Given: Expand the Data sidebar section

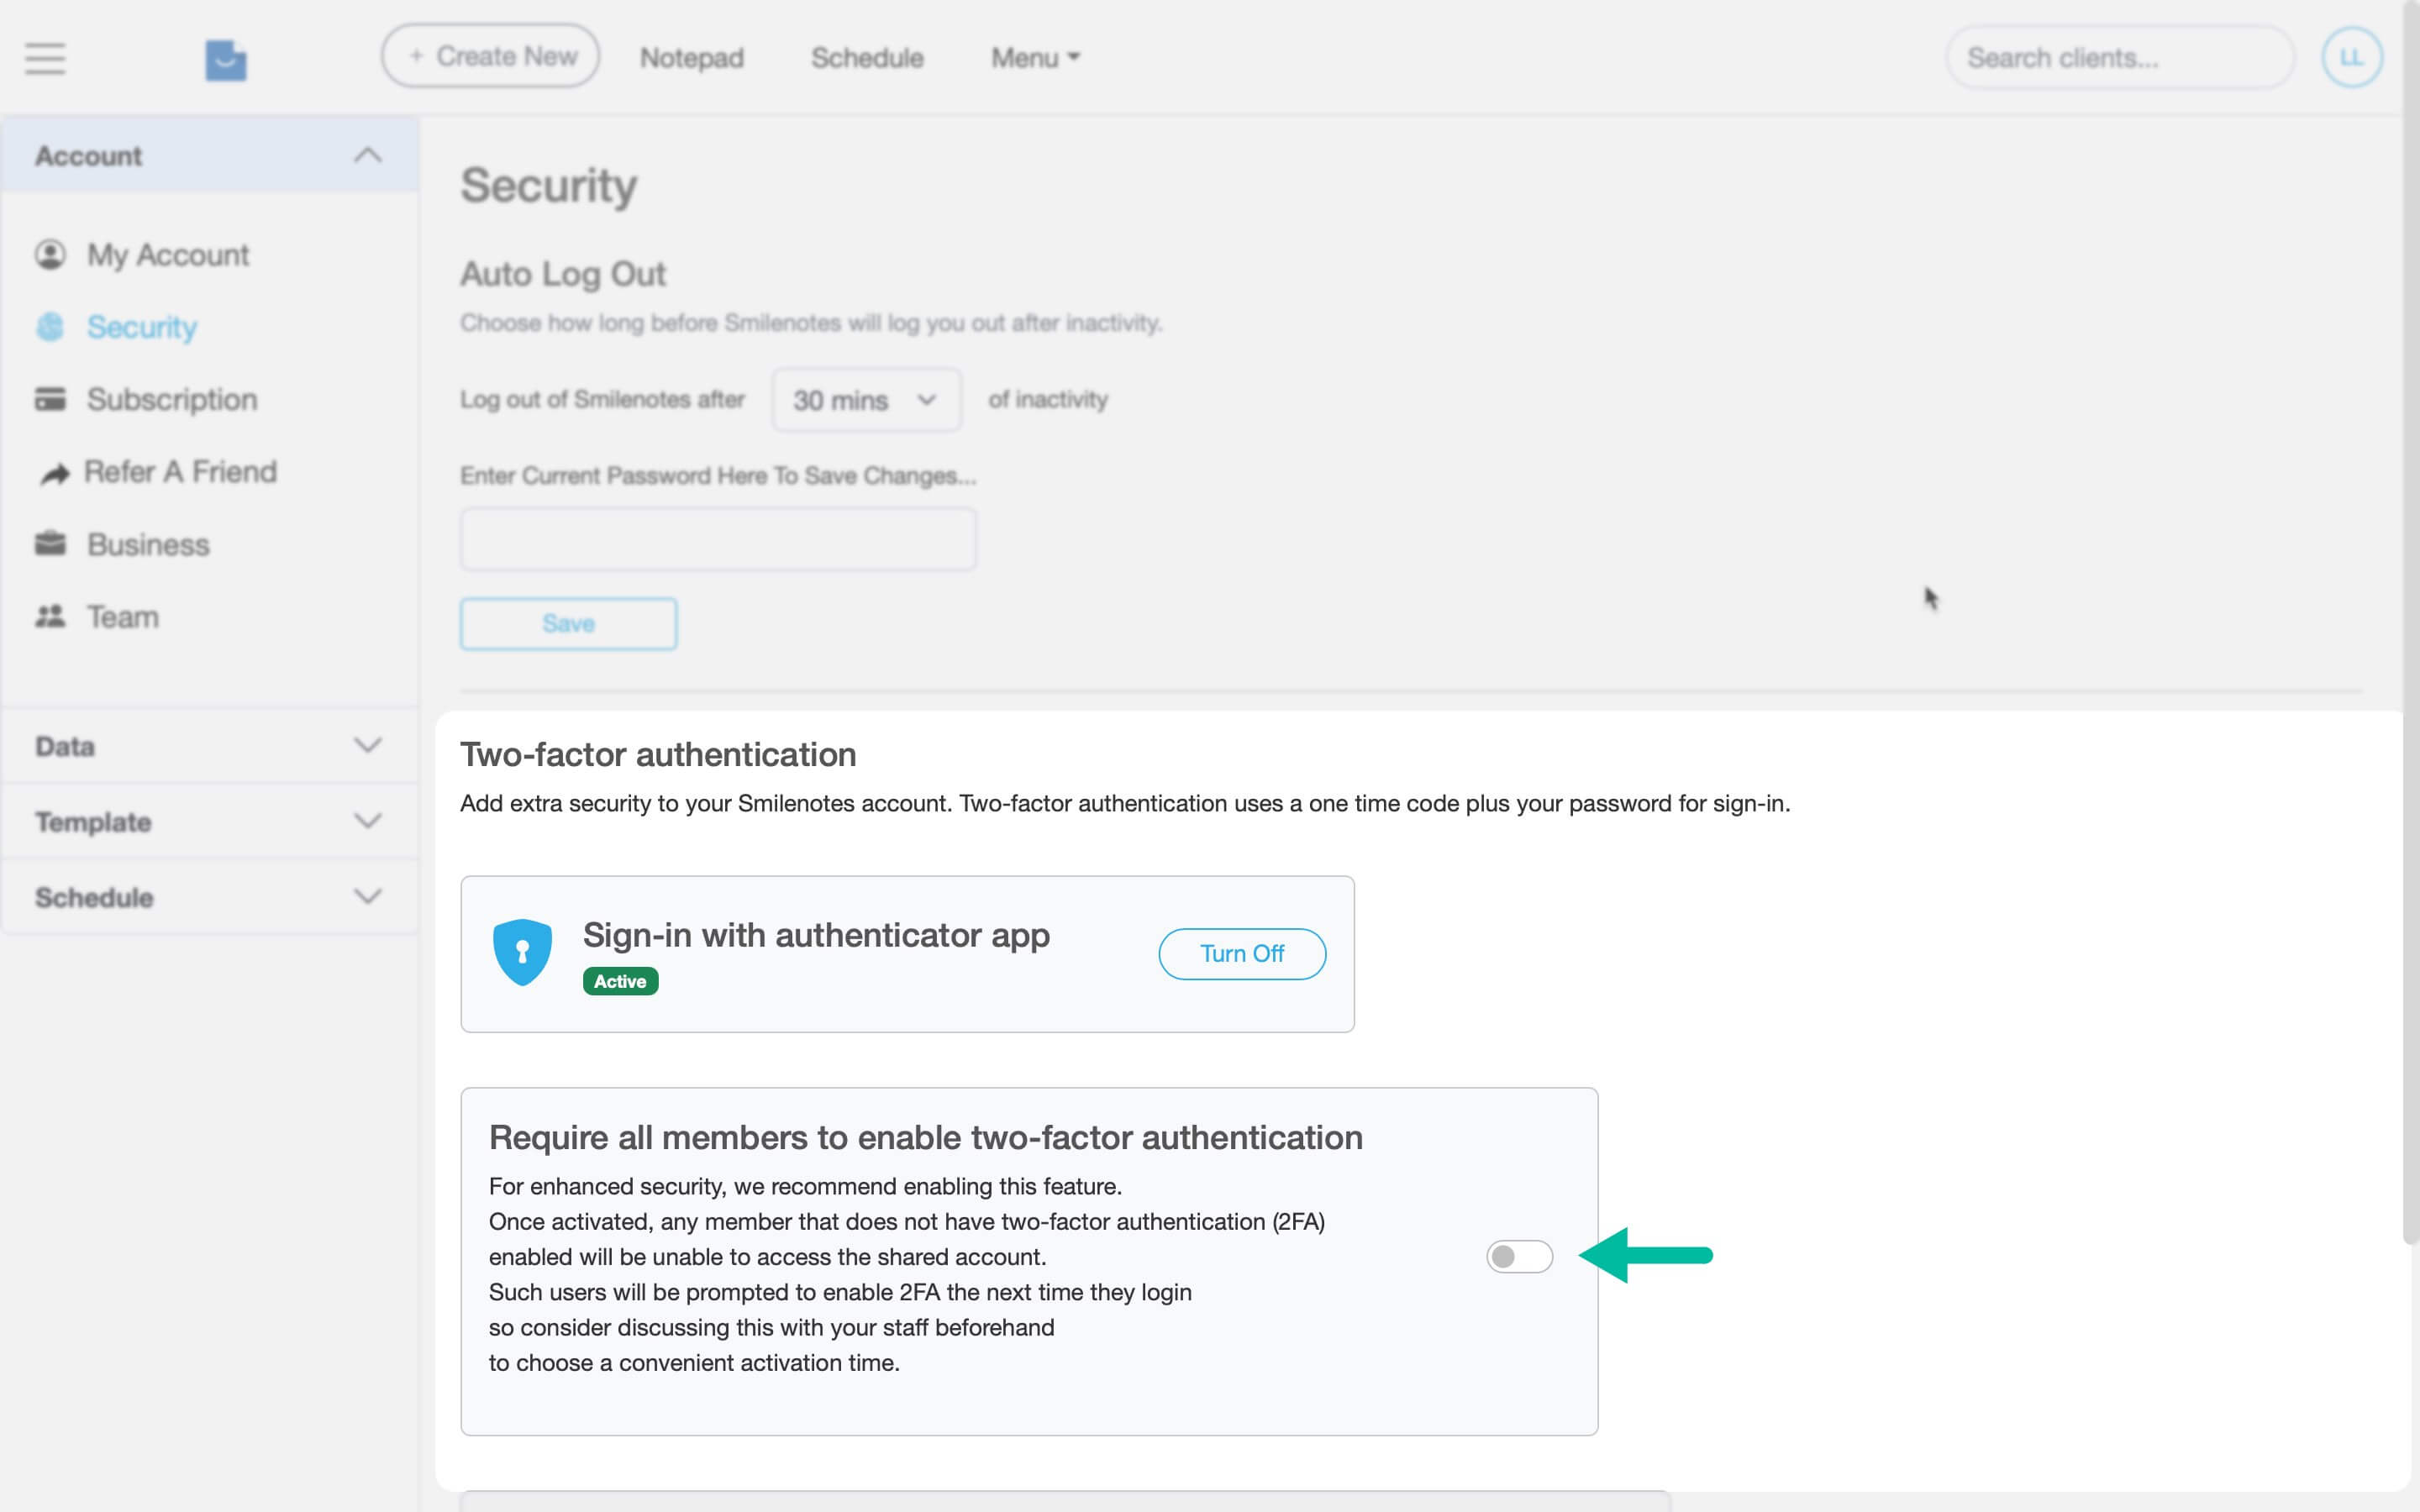Looking at the screenshot, I should tap(367, 746).
